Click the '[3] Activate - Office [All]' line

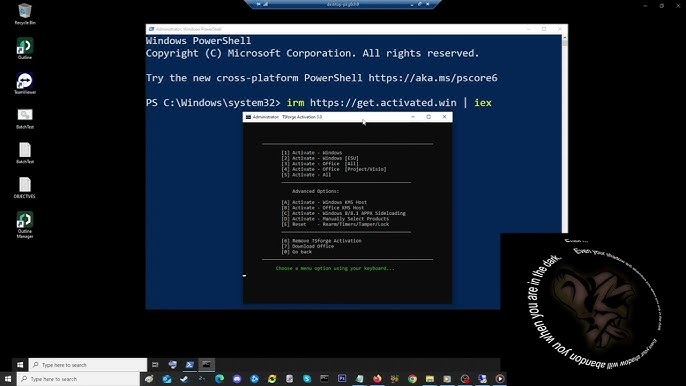coord(320,164)
